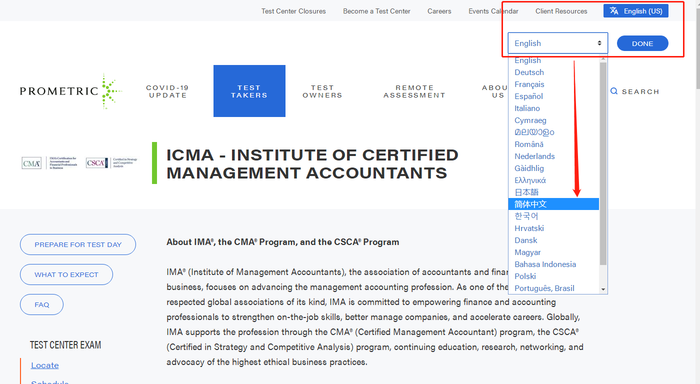Click the language list scrollbar thumb
Image resolution: width=700 pixels, height=384 pixels.
click(603, 163)
